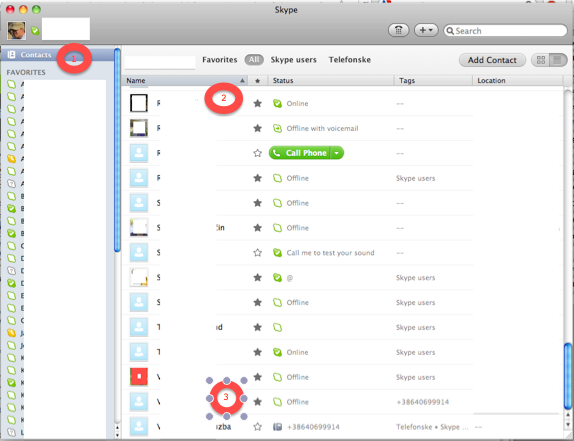
Task: Sort by the favorite star column header
Action: 258,81
